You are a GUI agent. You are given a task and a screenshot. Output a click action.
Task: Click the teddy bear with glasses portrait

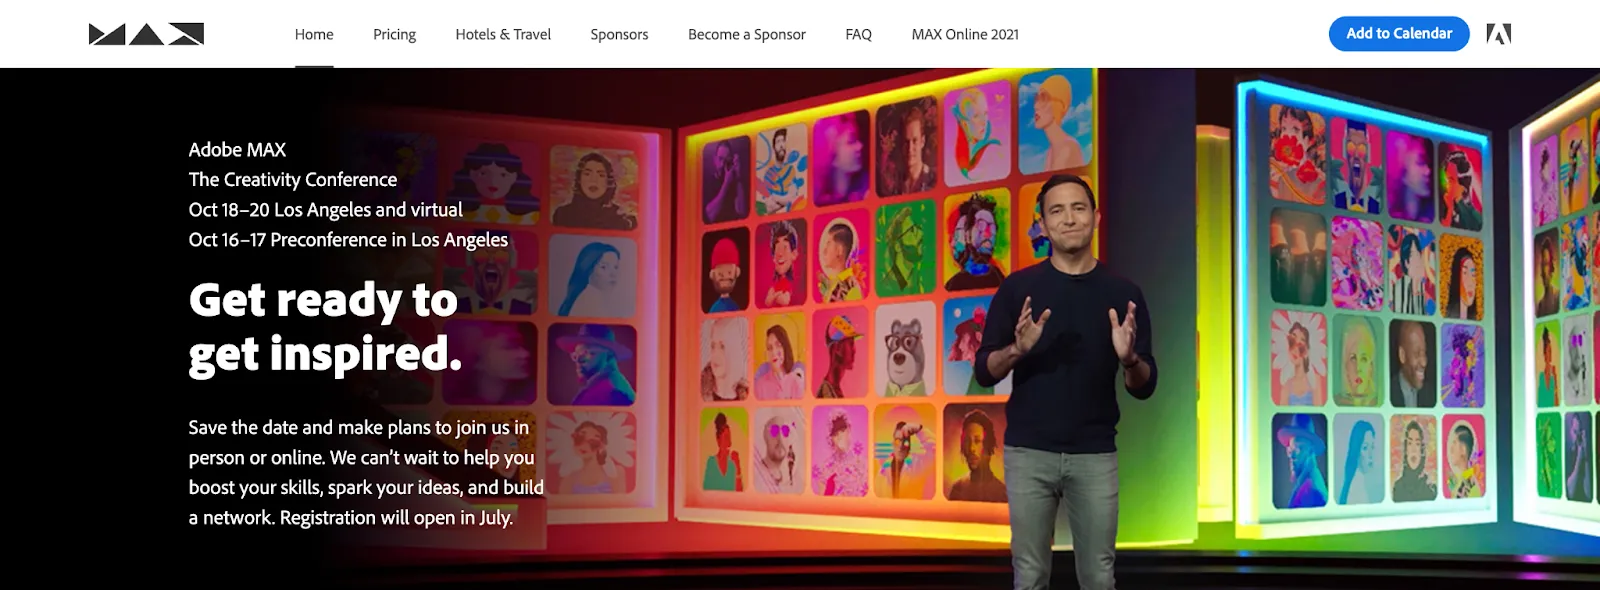(x=905, y=350)
